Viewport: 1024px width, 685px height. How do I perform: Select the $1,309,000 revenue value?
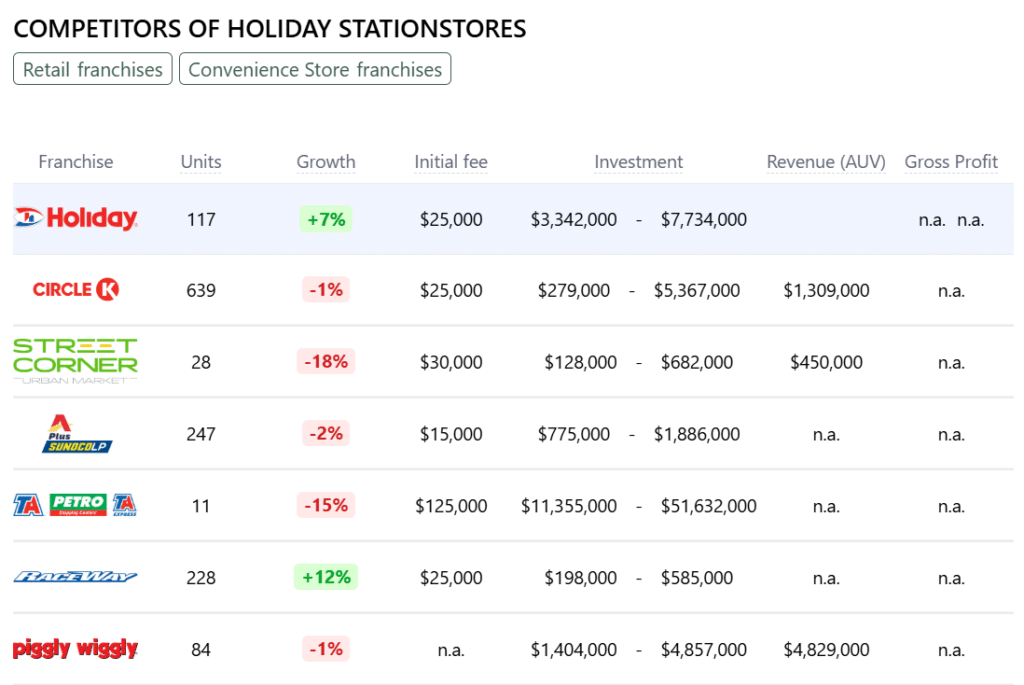[826, 290]
